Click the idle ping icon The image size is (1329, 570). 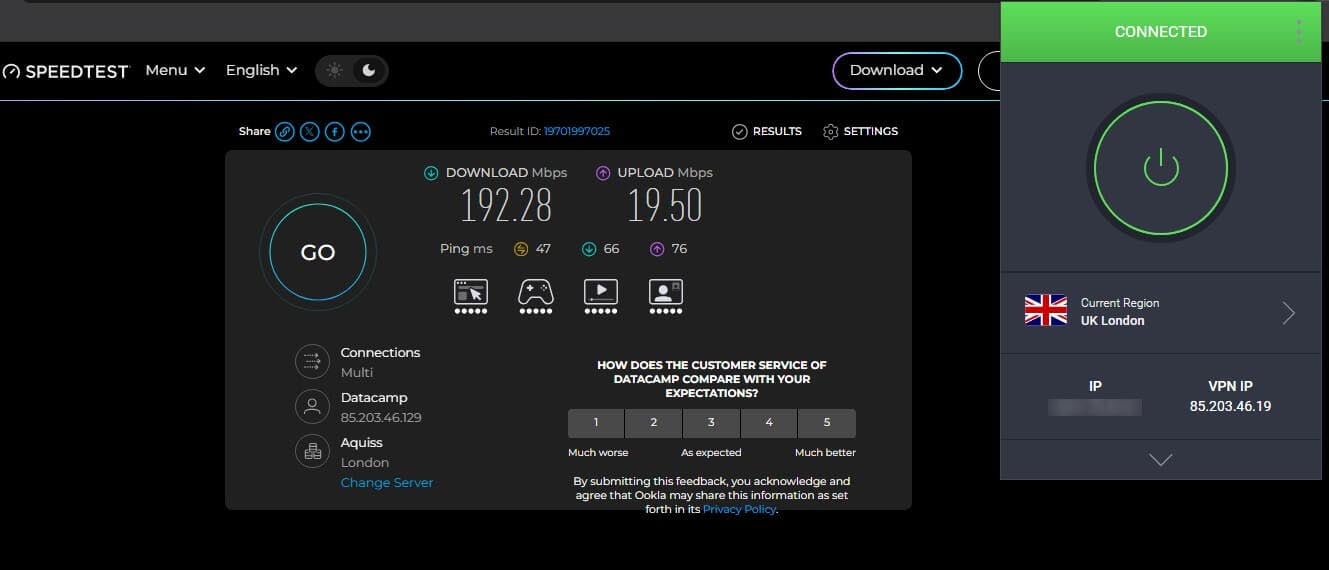521,249
